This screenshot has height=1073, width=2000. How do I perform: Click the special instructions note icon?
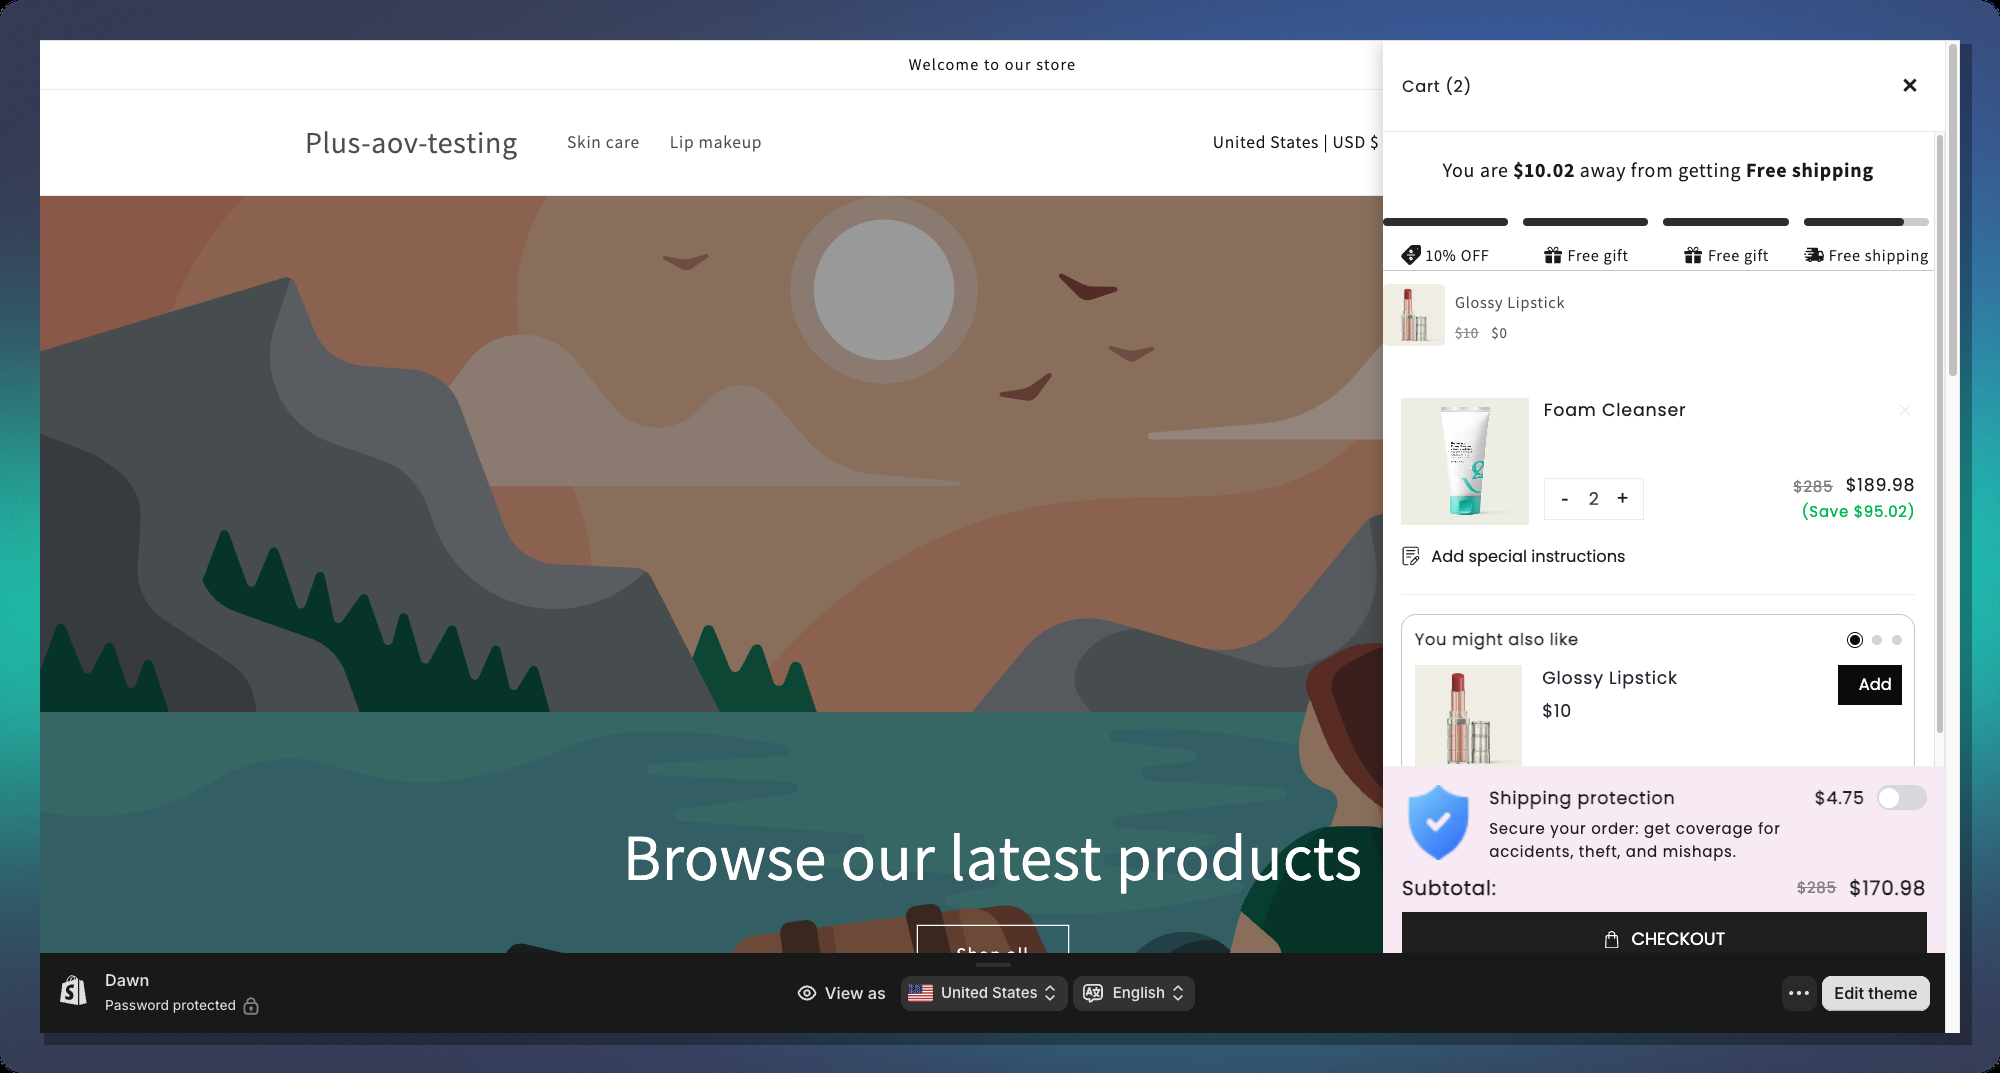point(1411,556)
